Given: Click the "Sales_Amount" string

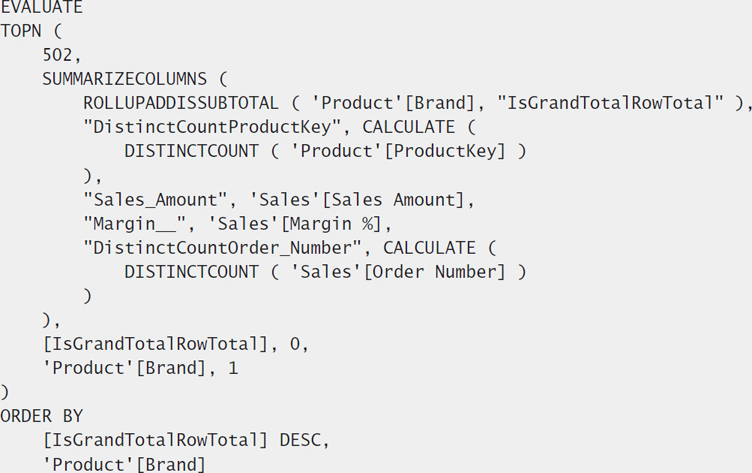Looking at the screenshot, I should (x=155, y=200).
